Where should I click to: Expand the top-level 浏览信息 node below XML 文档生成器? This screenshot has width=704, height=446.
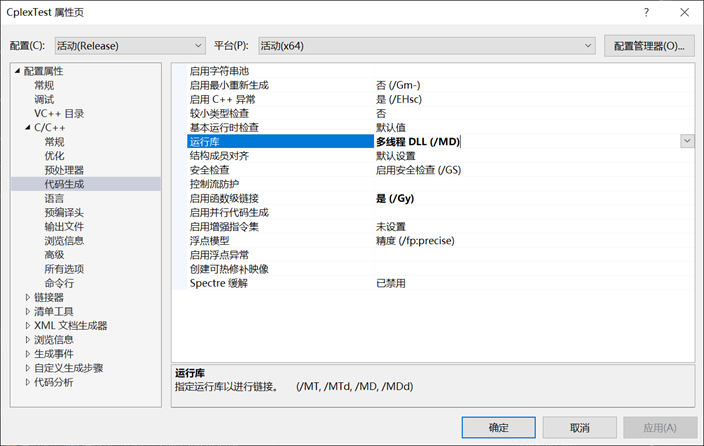click(28, 340)
